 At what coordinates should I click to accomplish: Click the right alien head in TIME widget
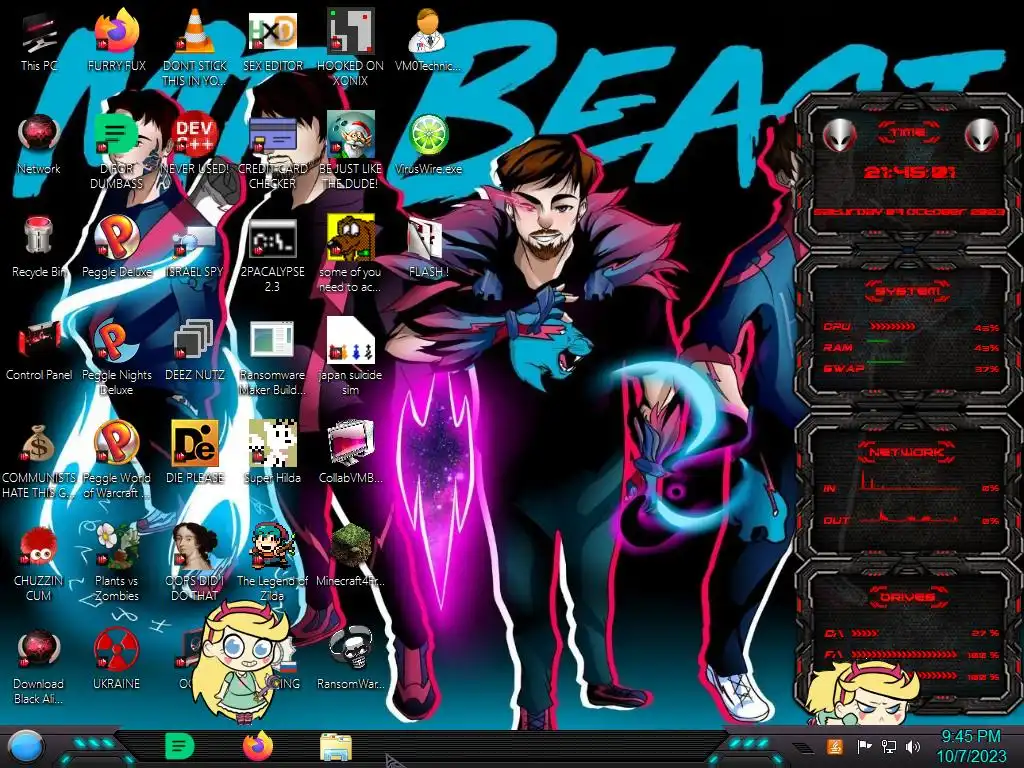point(981,135)
